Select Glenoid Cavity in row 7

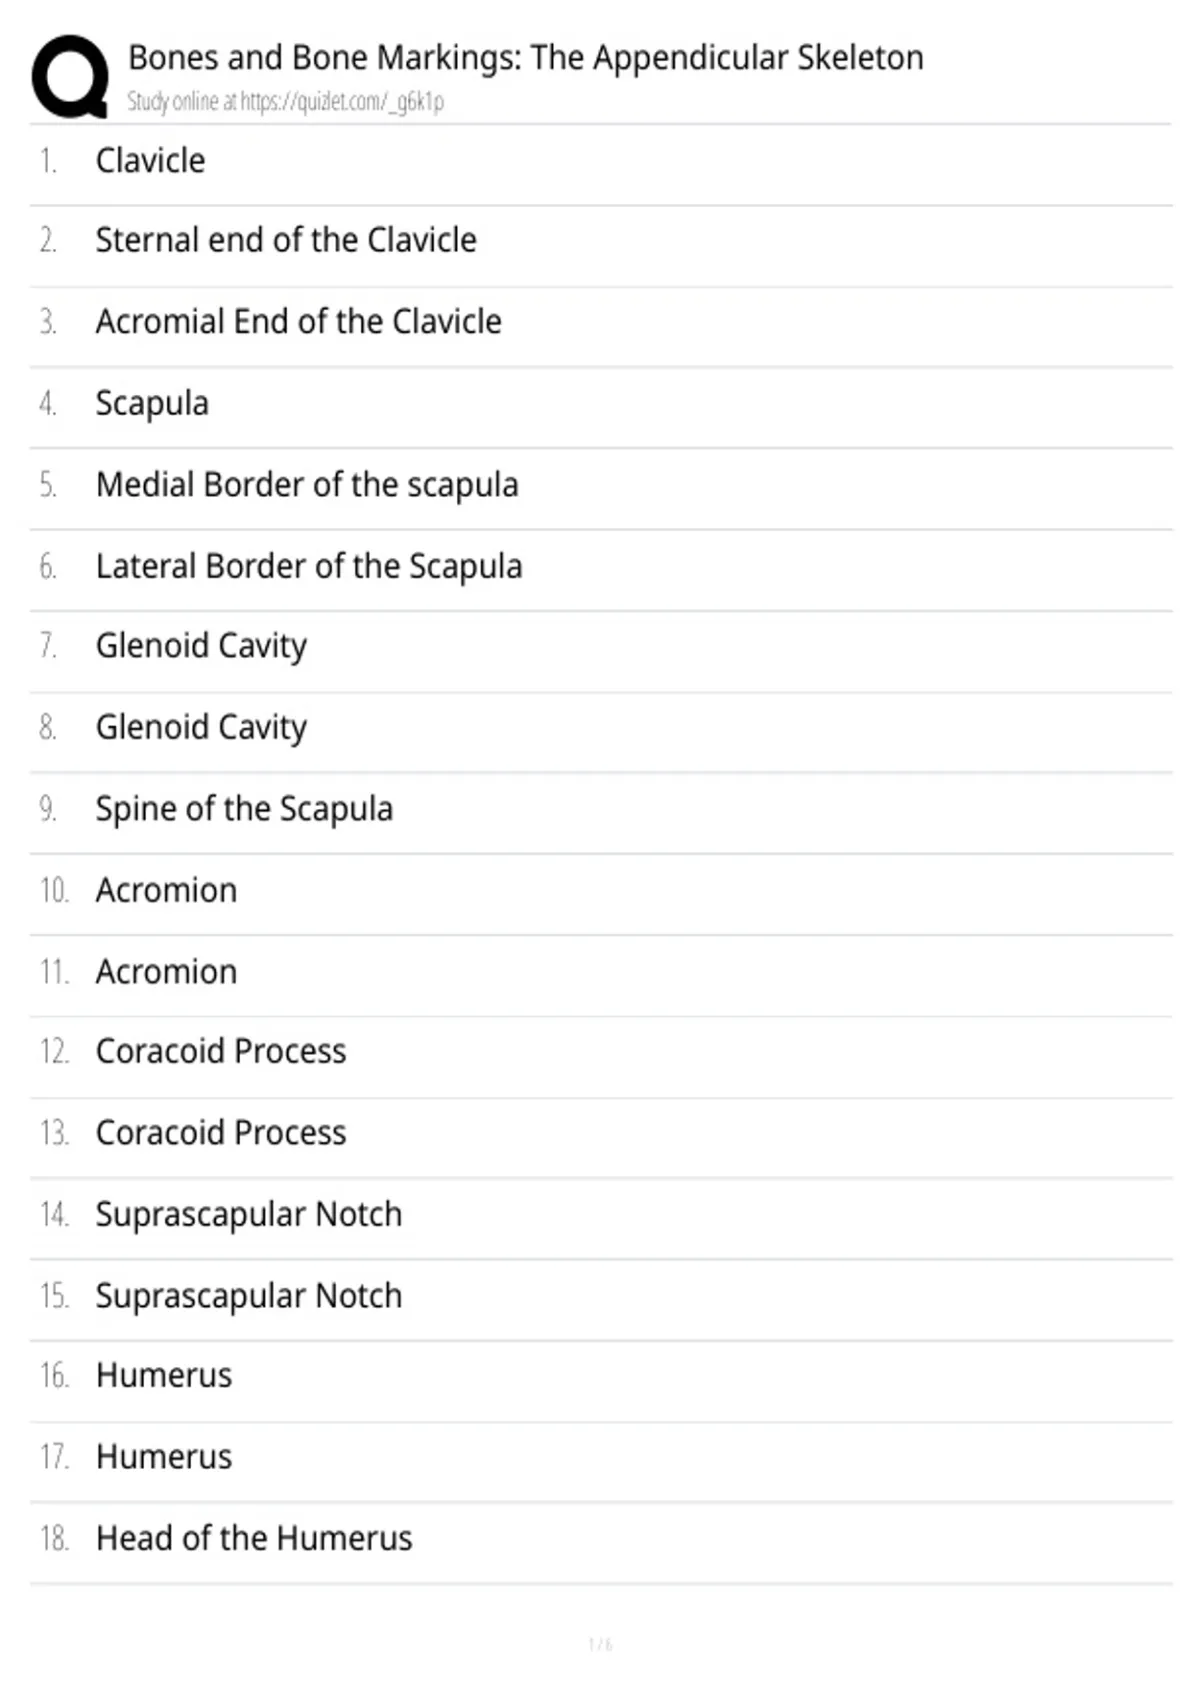click(x=201, y=647)
